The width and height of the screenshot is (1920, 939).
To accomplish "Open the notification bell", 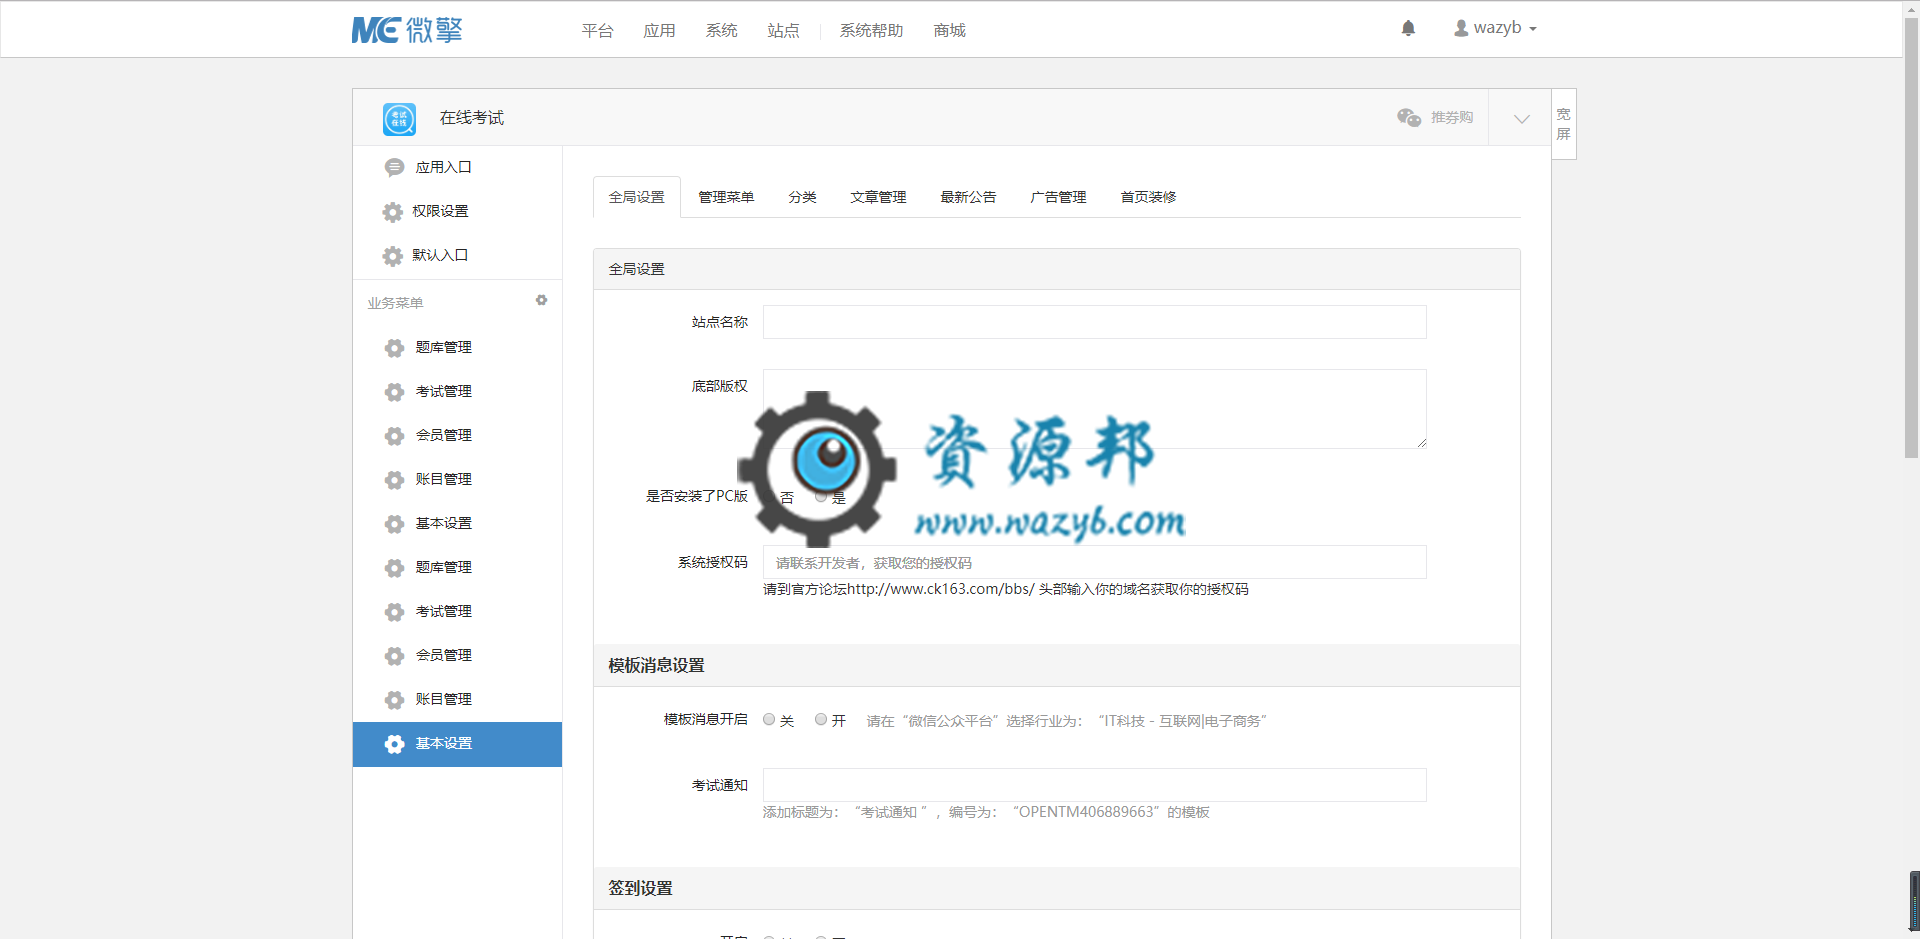I will [1408, 29].
